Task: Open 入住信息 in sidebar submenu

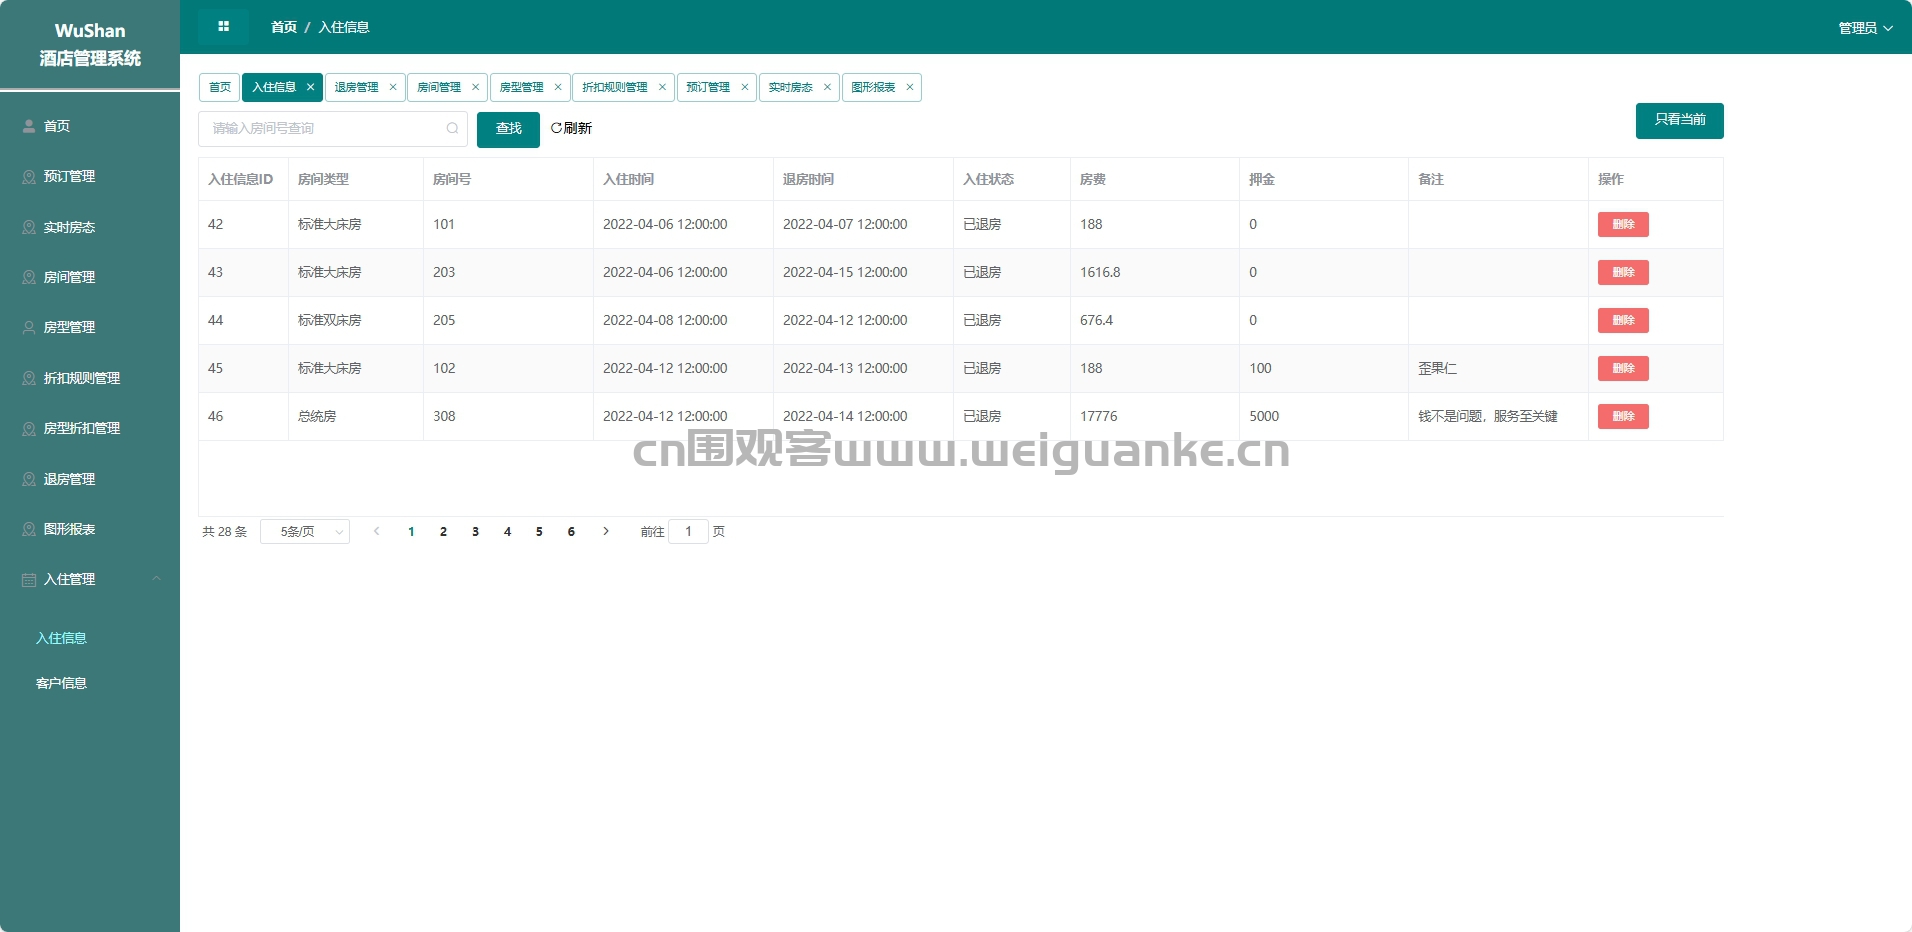Action: (61, 638)
